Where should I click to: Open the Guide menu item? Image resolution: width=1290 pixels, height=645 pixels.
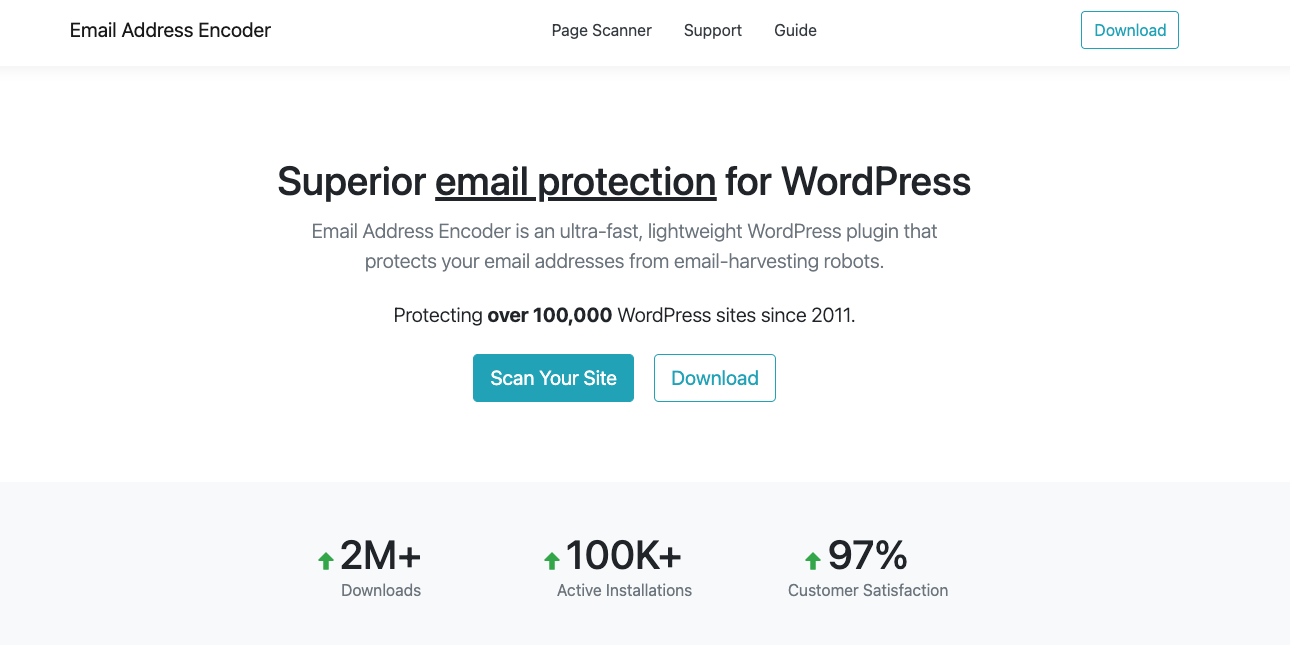pos(795,30)
